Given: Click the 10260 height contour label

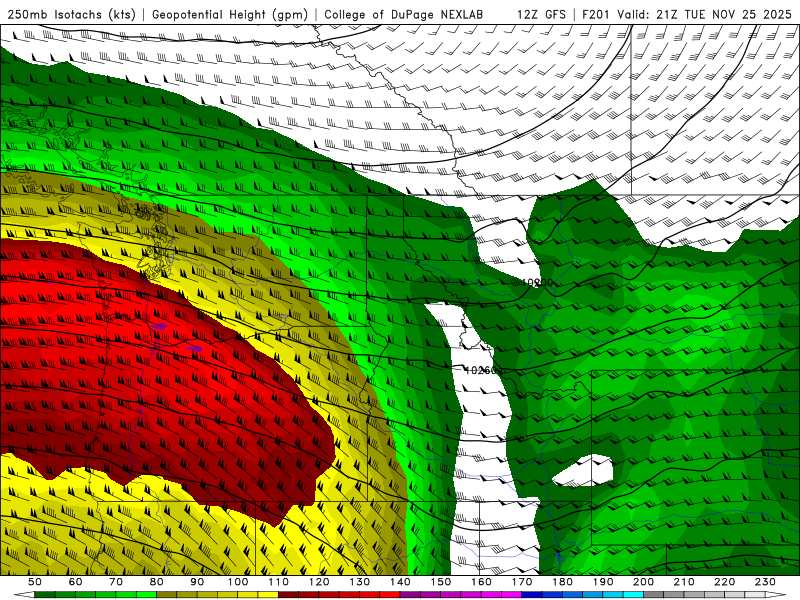Looking at the screenshot, I should pyautogui.click(x=480, y=370).
